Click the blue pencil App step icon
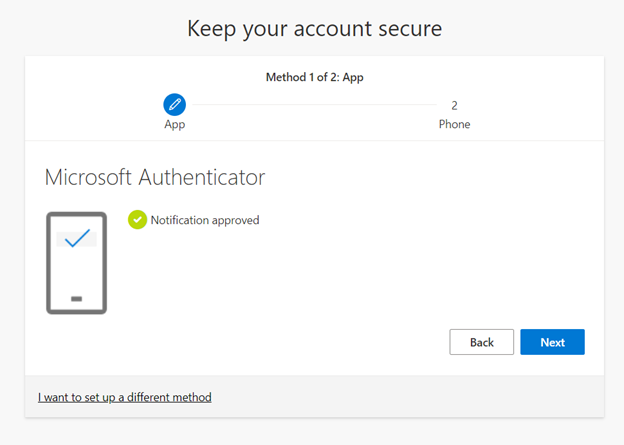 pyautogui.click(x=174, y=105)
